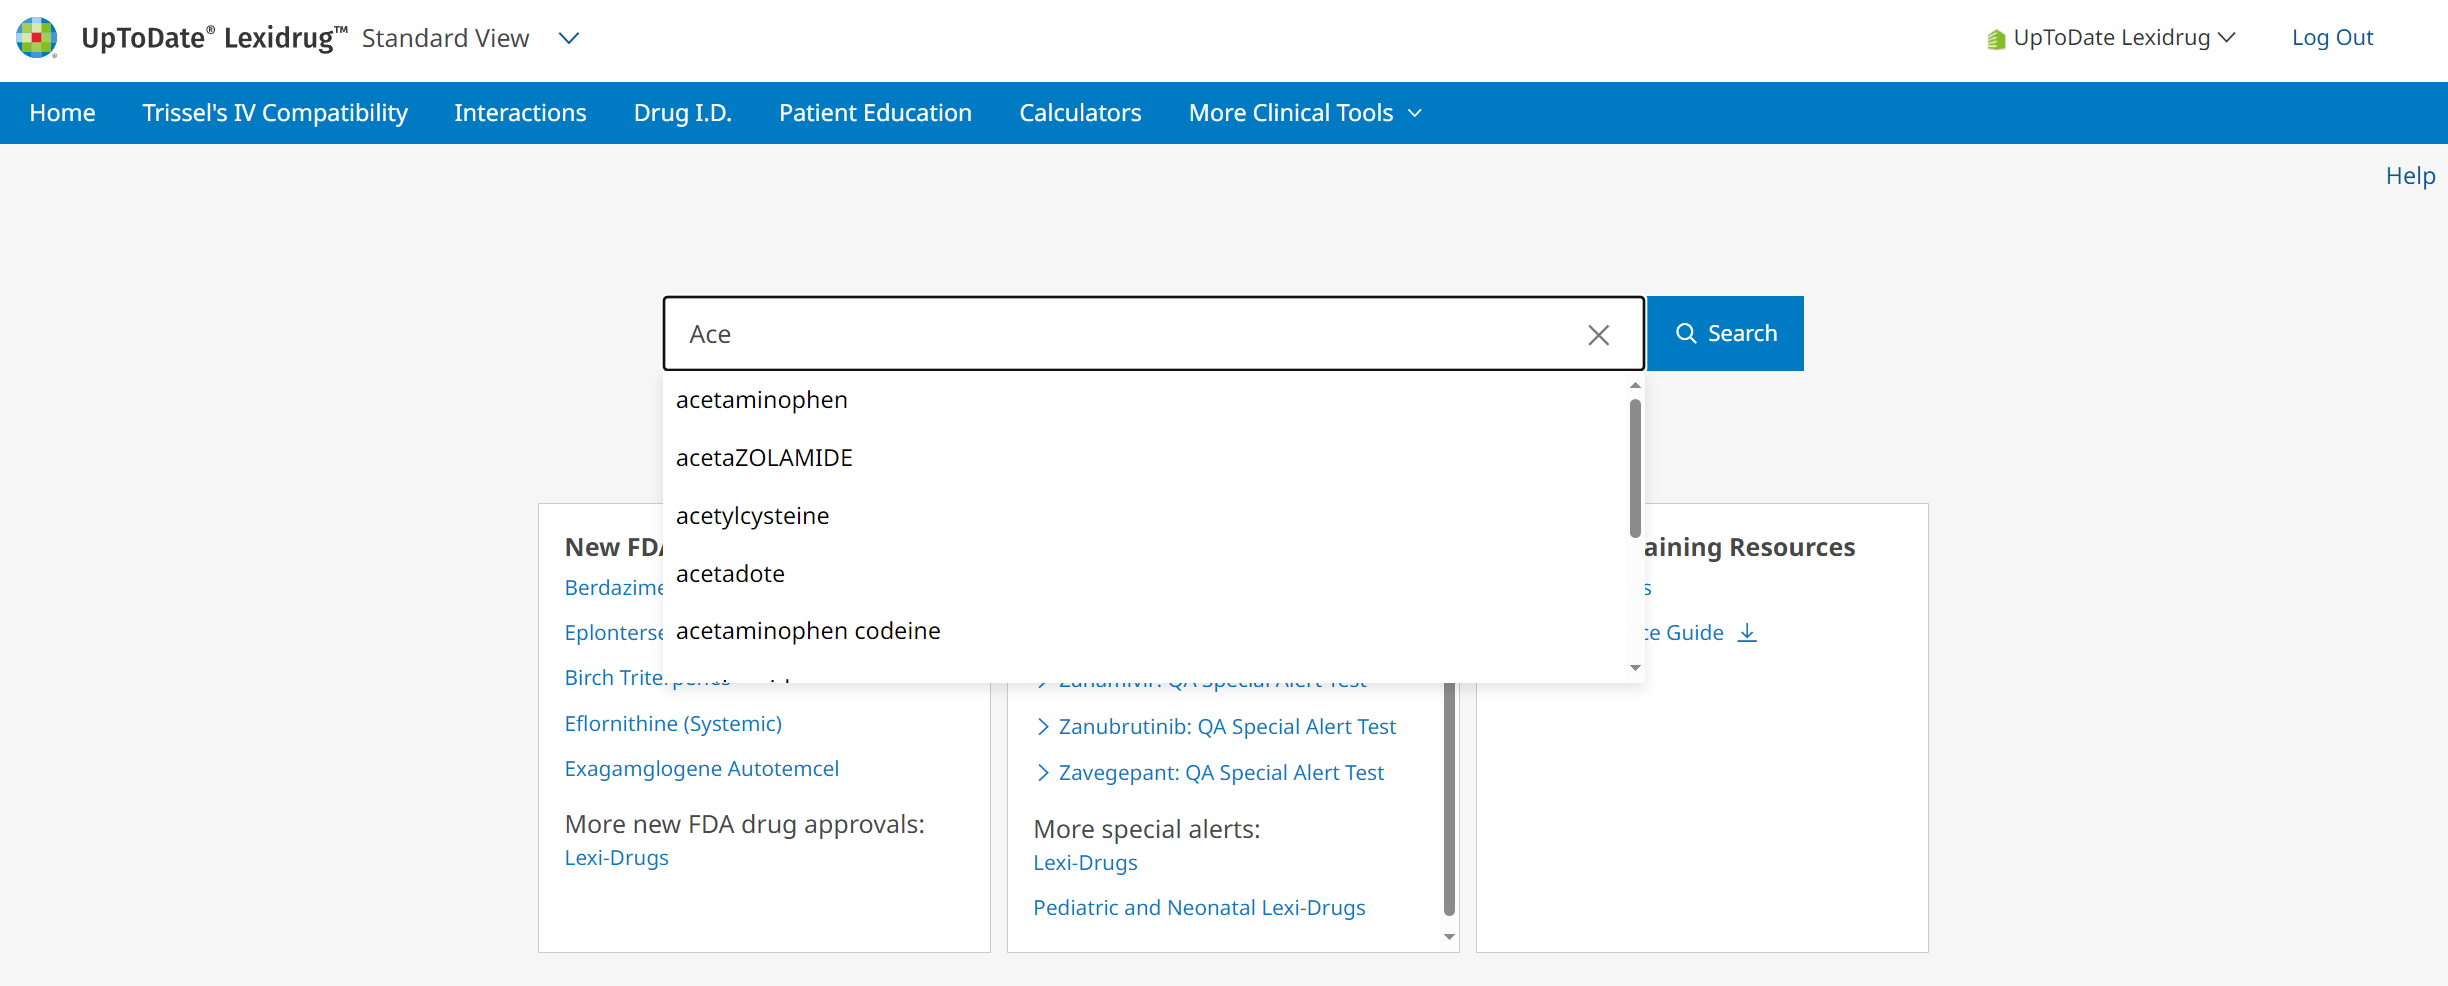Viewport: 2448px width, 986px height.
Task: Click the UpToDate Lexidrug globe logo
Action: click(37, 38)
